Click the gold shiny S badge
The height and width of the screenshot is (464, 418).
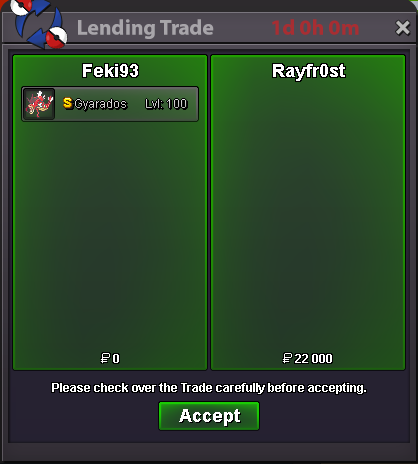(68, 103)
